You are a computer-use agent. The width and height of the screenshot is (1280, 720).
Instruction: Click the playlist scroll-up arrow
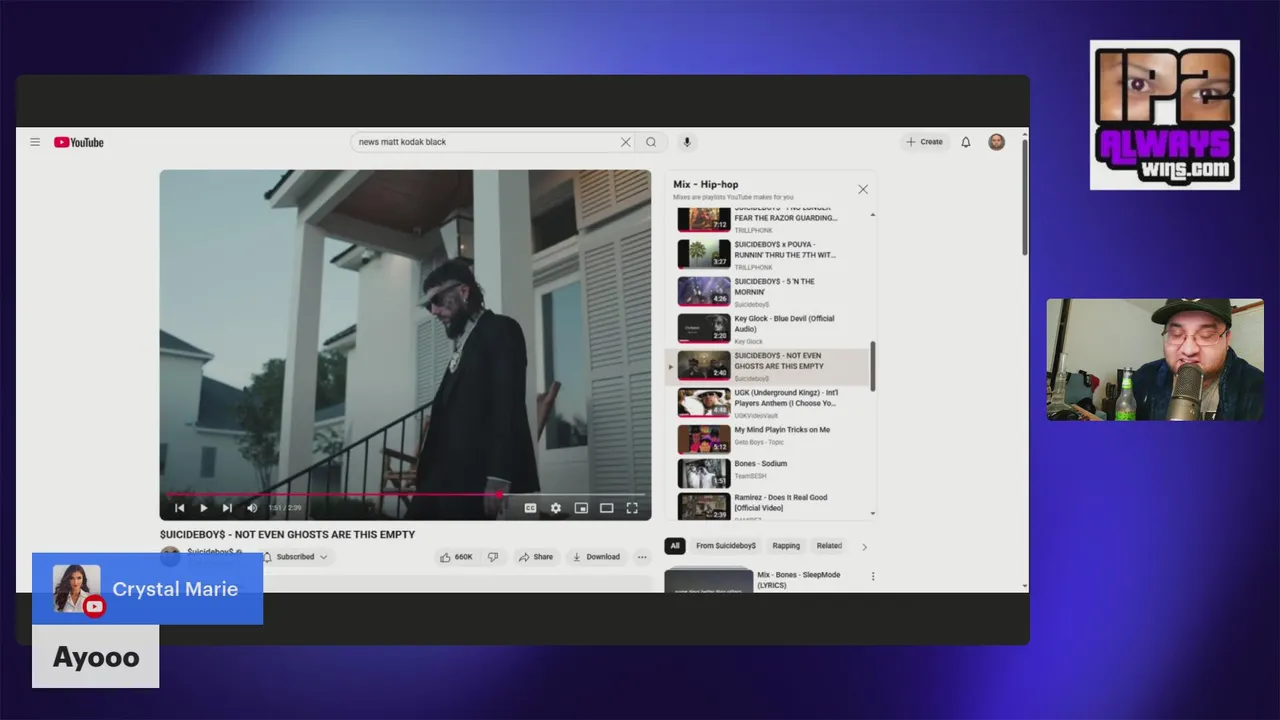873,214
